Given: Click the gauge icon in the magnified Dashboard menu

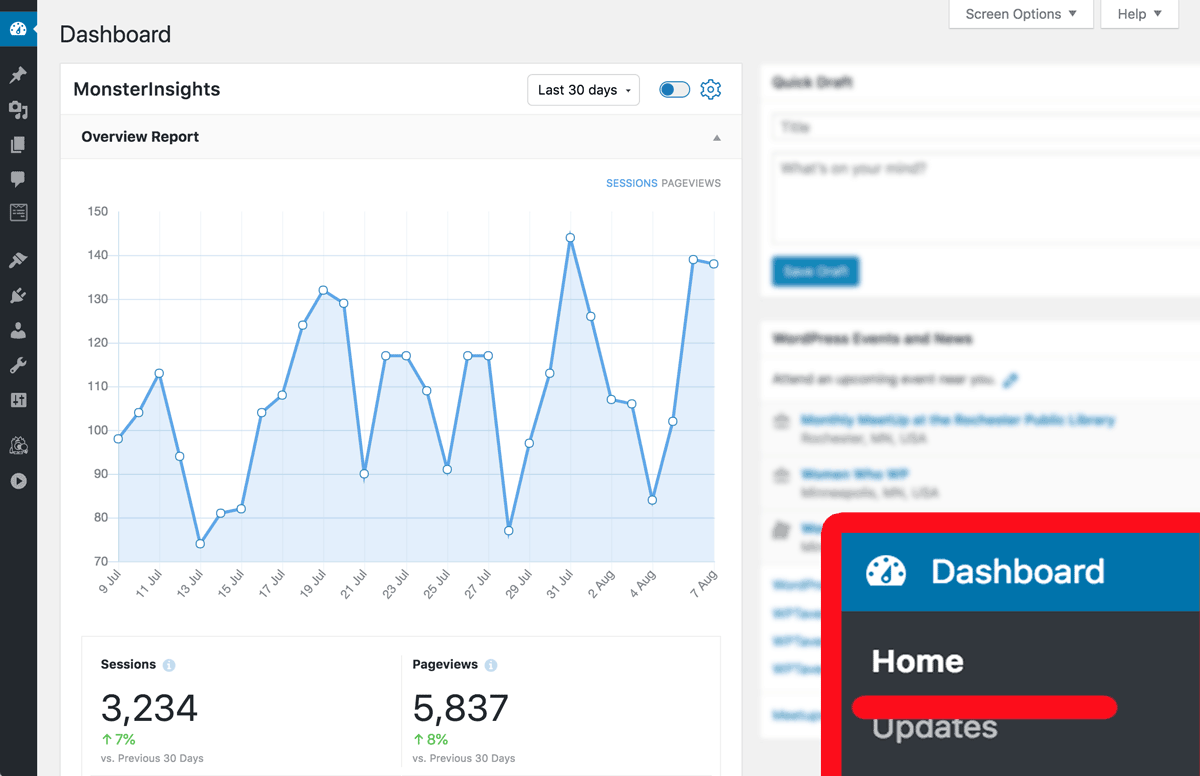Looking at the screenshot, I should click(x=885, y=571).
